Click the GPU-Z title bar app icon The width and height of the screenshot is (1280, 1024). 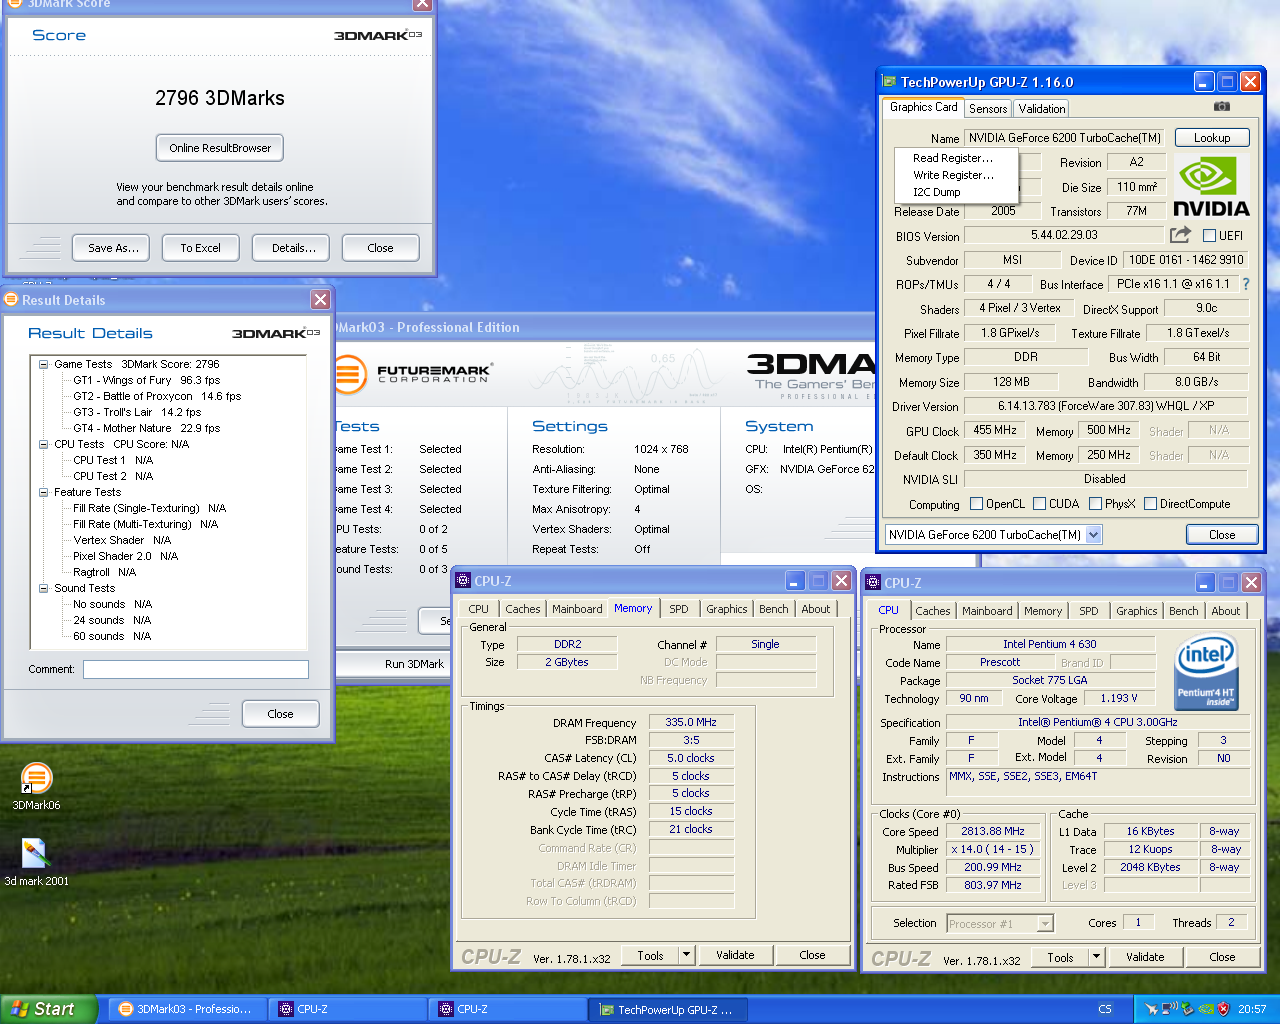(x=888, y=82)
